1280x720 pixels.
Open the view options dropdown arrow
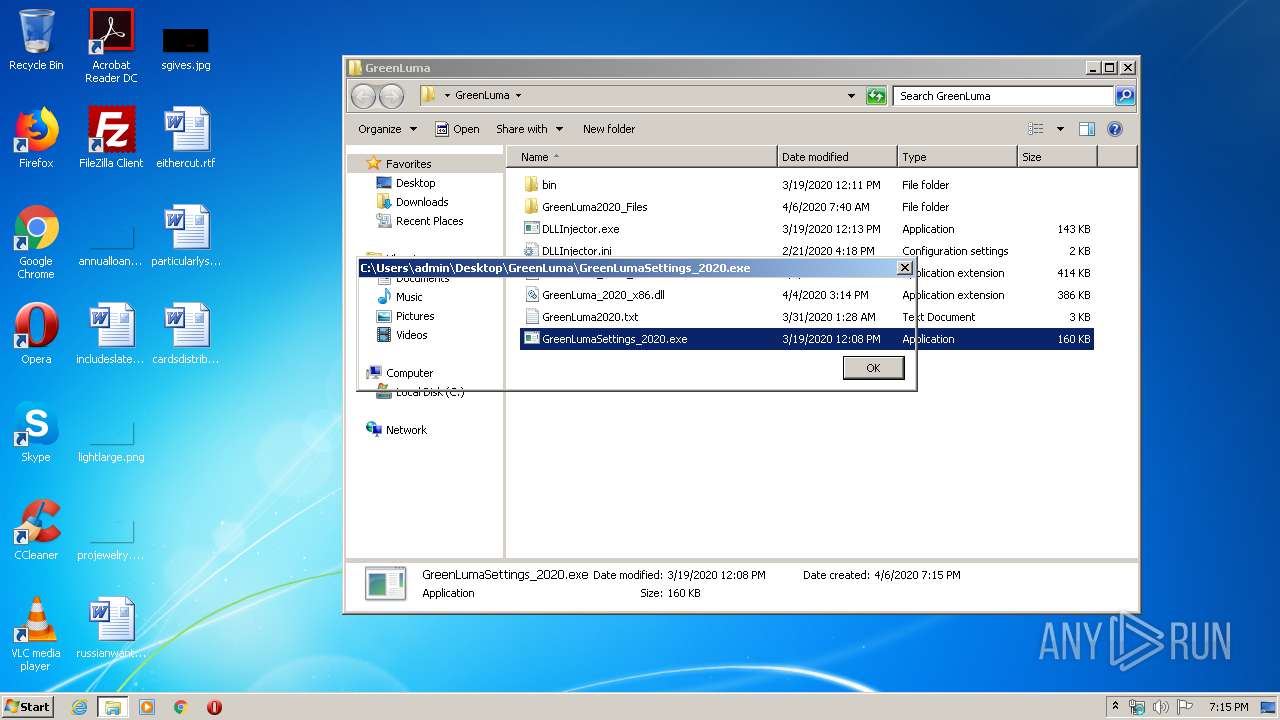coord(1060,129)
